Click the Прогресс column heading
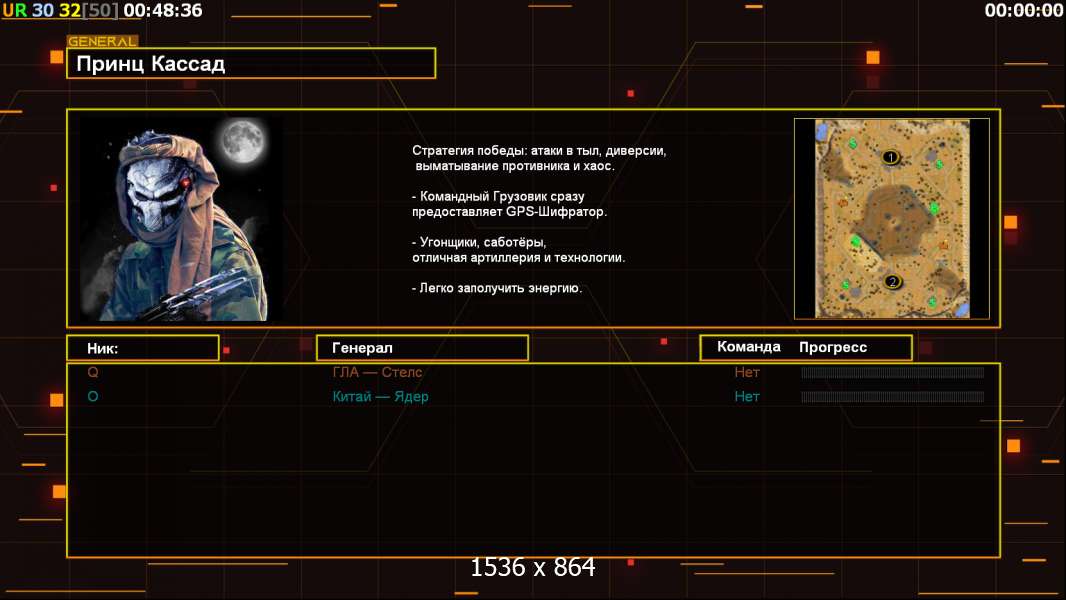 pos(833,347)
